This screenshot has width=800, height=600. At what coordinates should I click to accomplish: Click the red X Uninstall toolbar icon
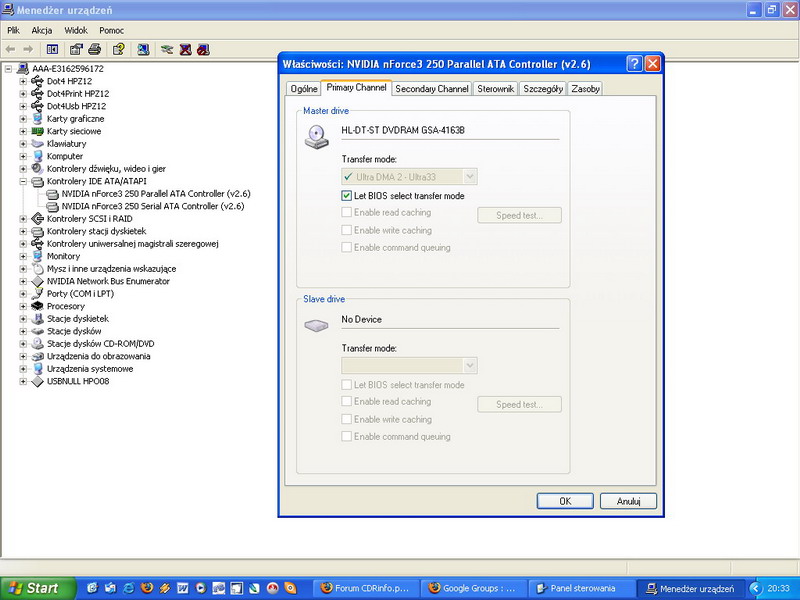point(185,49)
